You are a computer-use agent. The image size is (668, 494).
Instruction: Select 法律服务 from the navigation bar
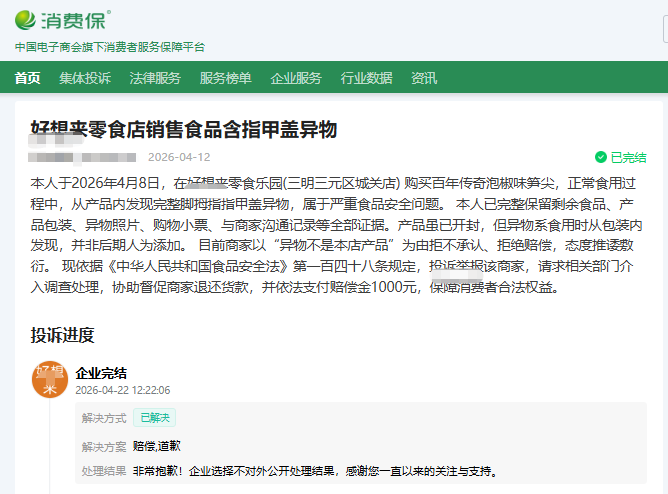pyautogui.click(x=155, y=78)
